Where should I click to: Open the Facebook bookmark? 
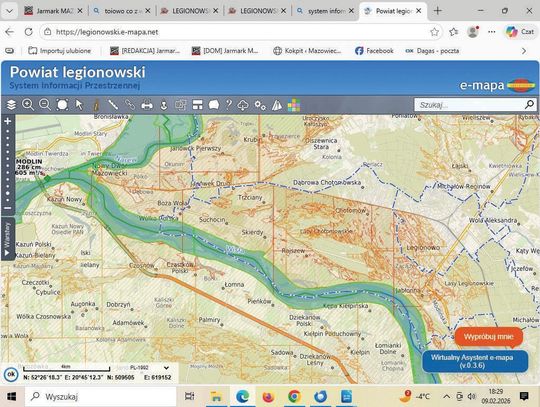click(x=374, y=51)
